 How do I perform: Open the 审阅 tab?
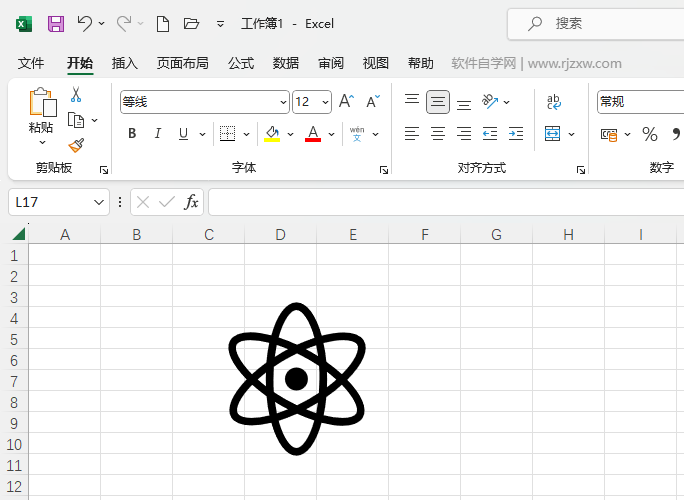coord(331,63)
